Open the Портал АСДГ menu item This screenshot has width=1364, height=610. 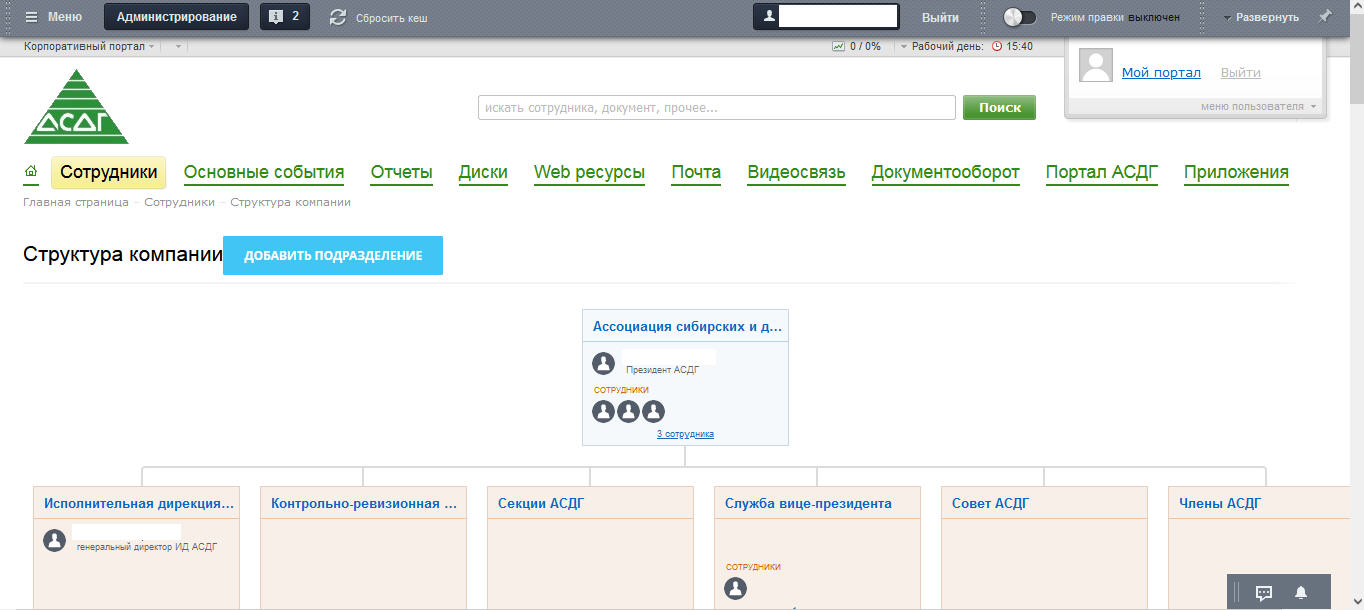1101,172
